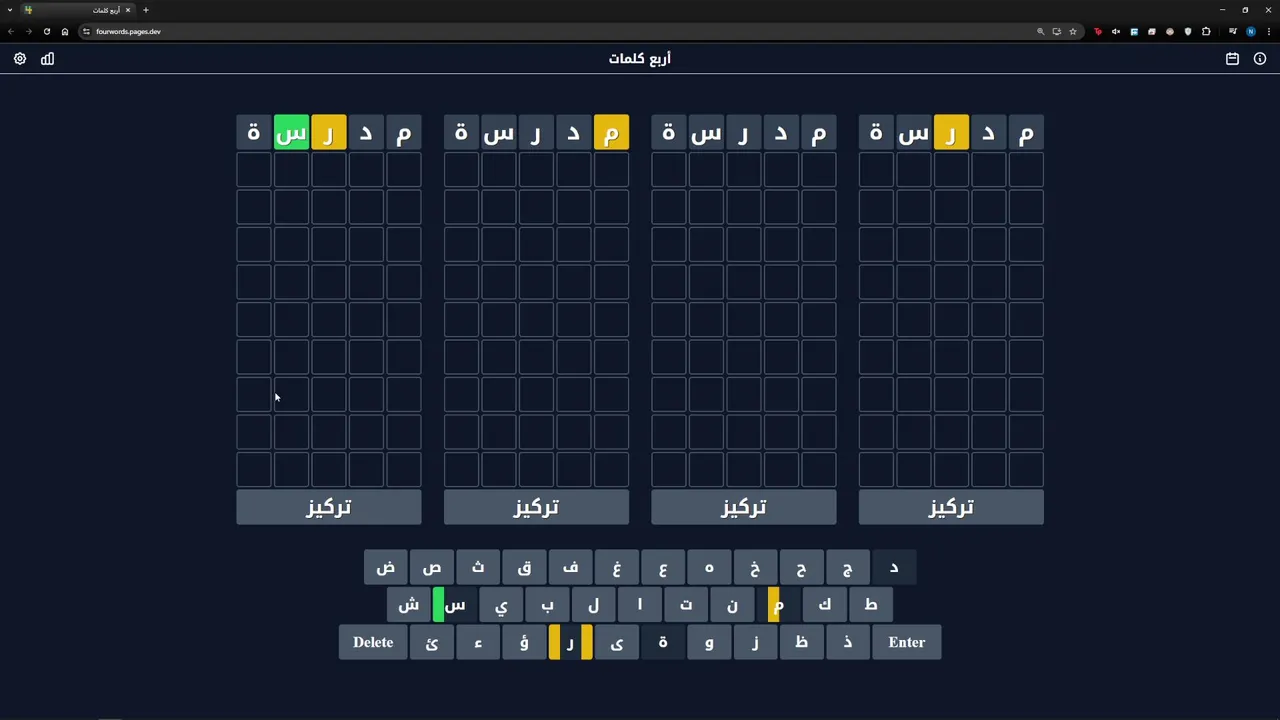Screen dimensions: 1280x720
Task: Show the game info icon
Action: (1260, 59)
